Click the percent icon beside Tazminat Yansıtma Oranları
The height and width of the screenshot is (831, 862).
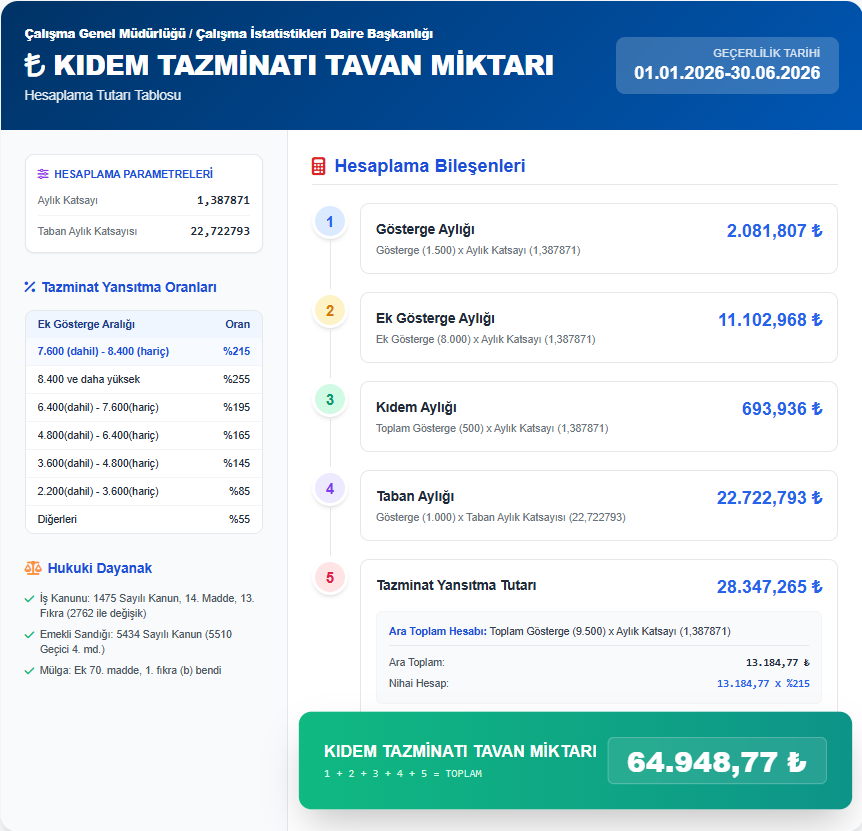pyautogui.click(x=30, y=288)
